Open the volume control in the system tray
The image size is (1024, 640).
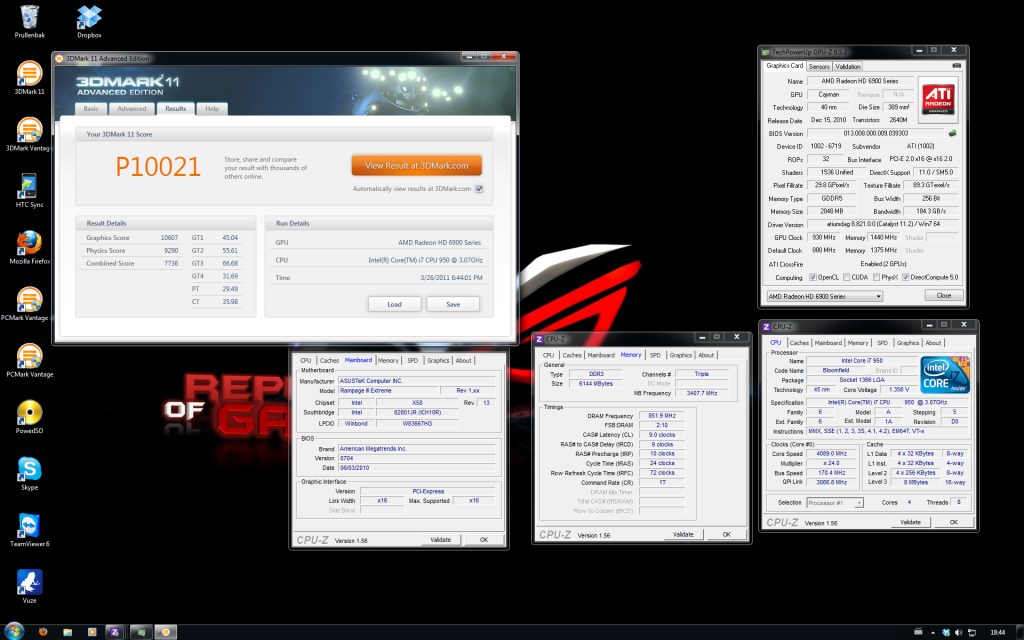[958, 632]
